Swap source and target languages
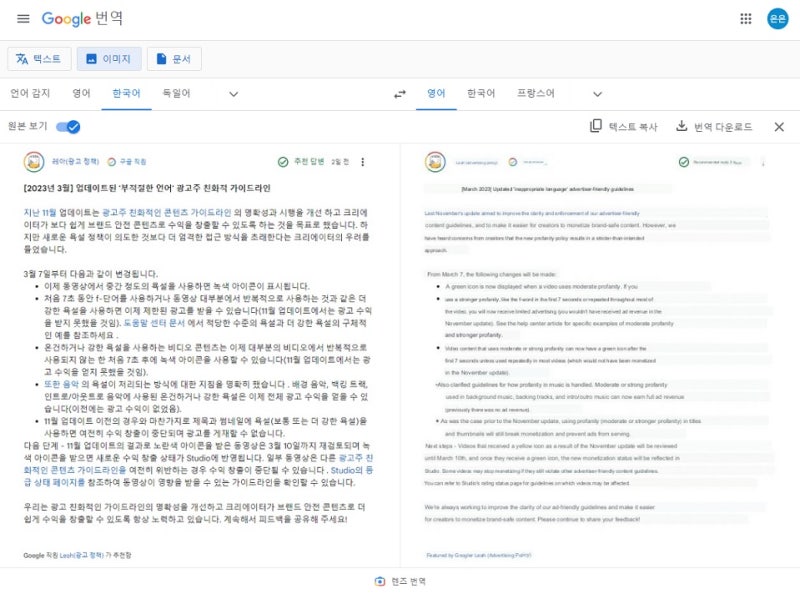Screen dimensions: 800x594 [400, 94]
